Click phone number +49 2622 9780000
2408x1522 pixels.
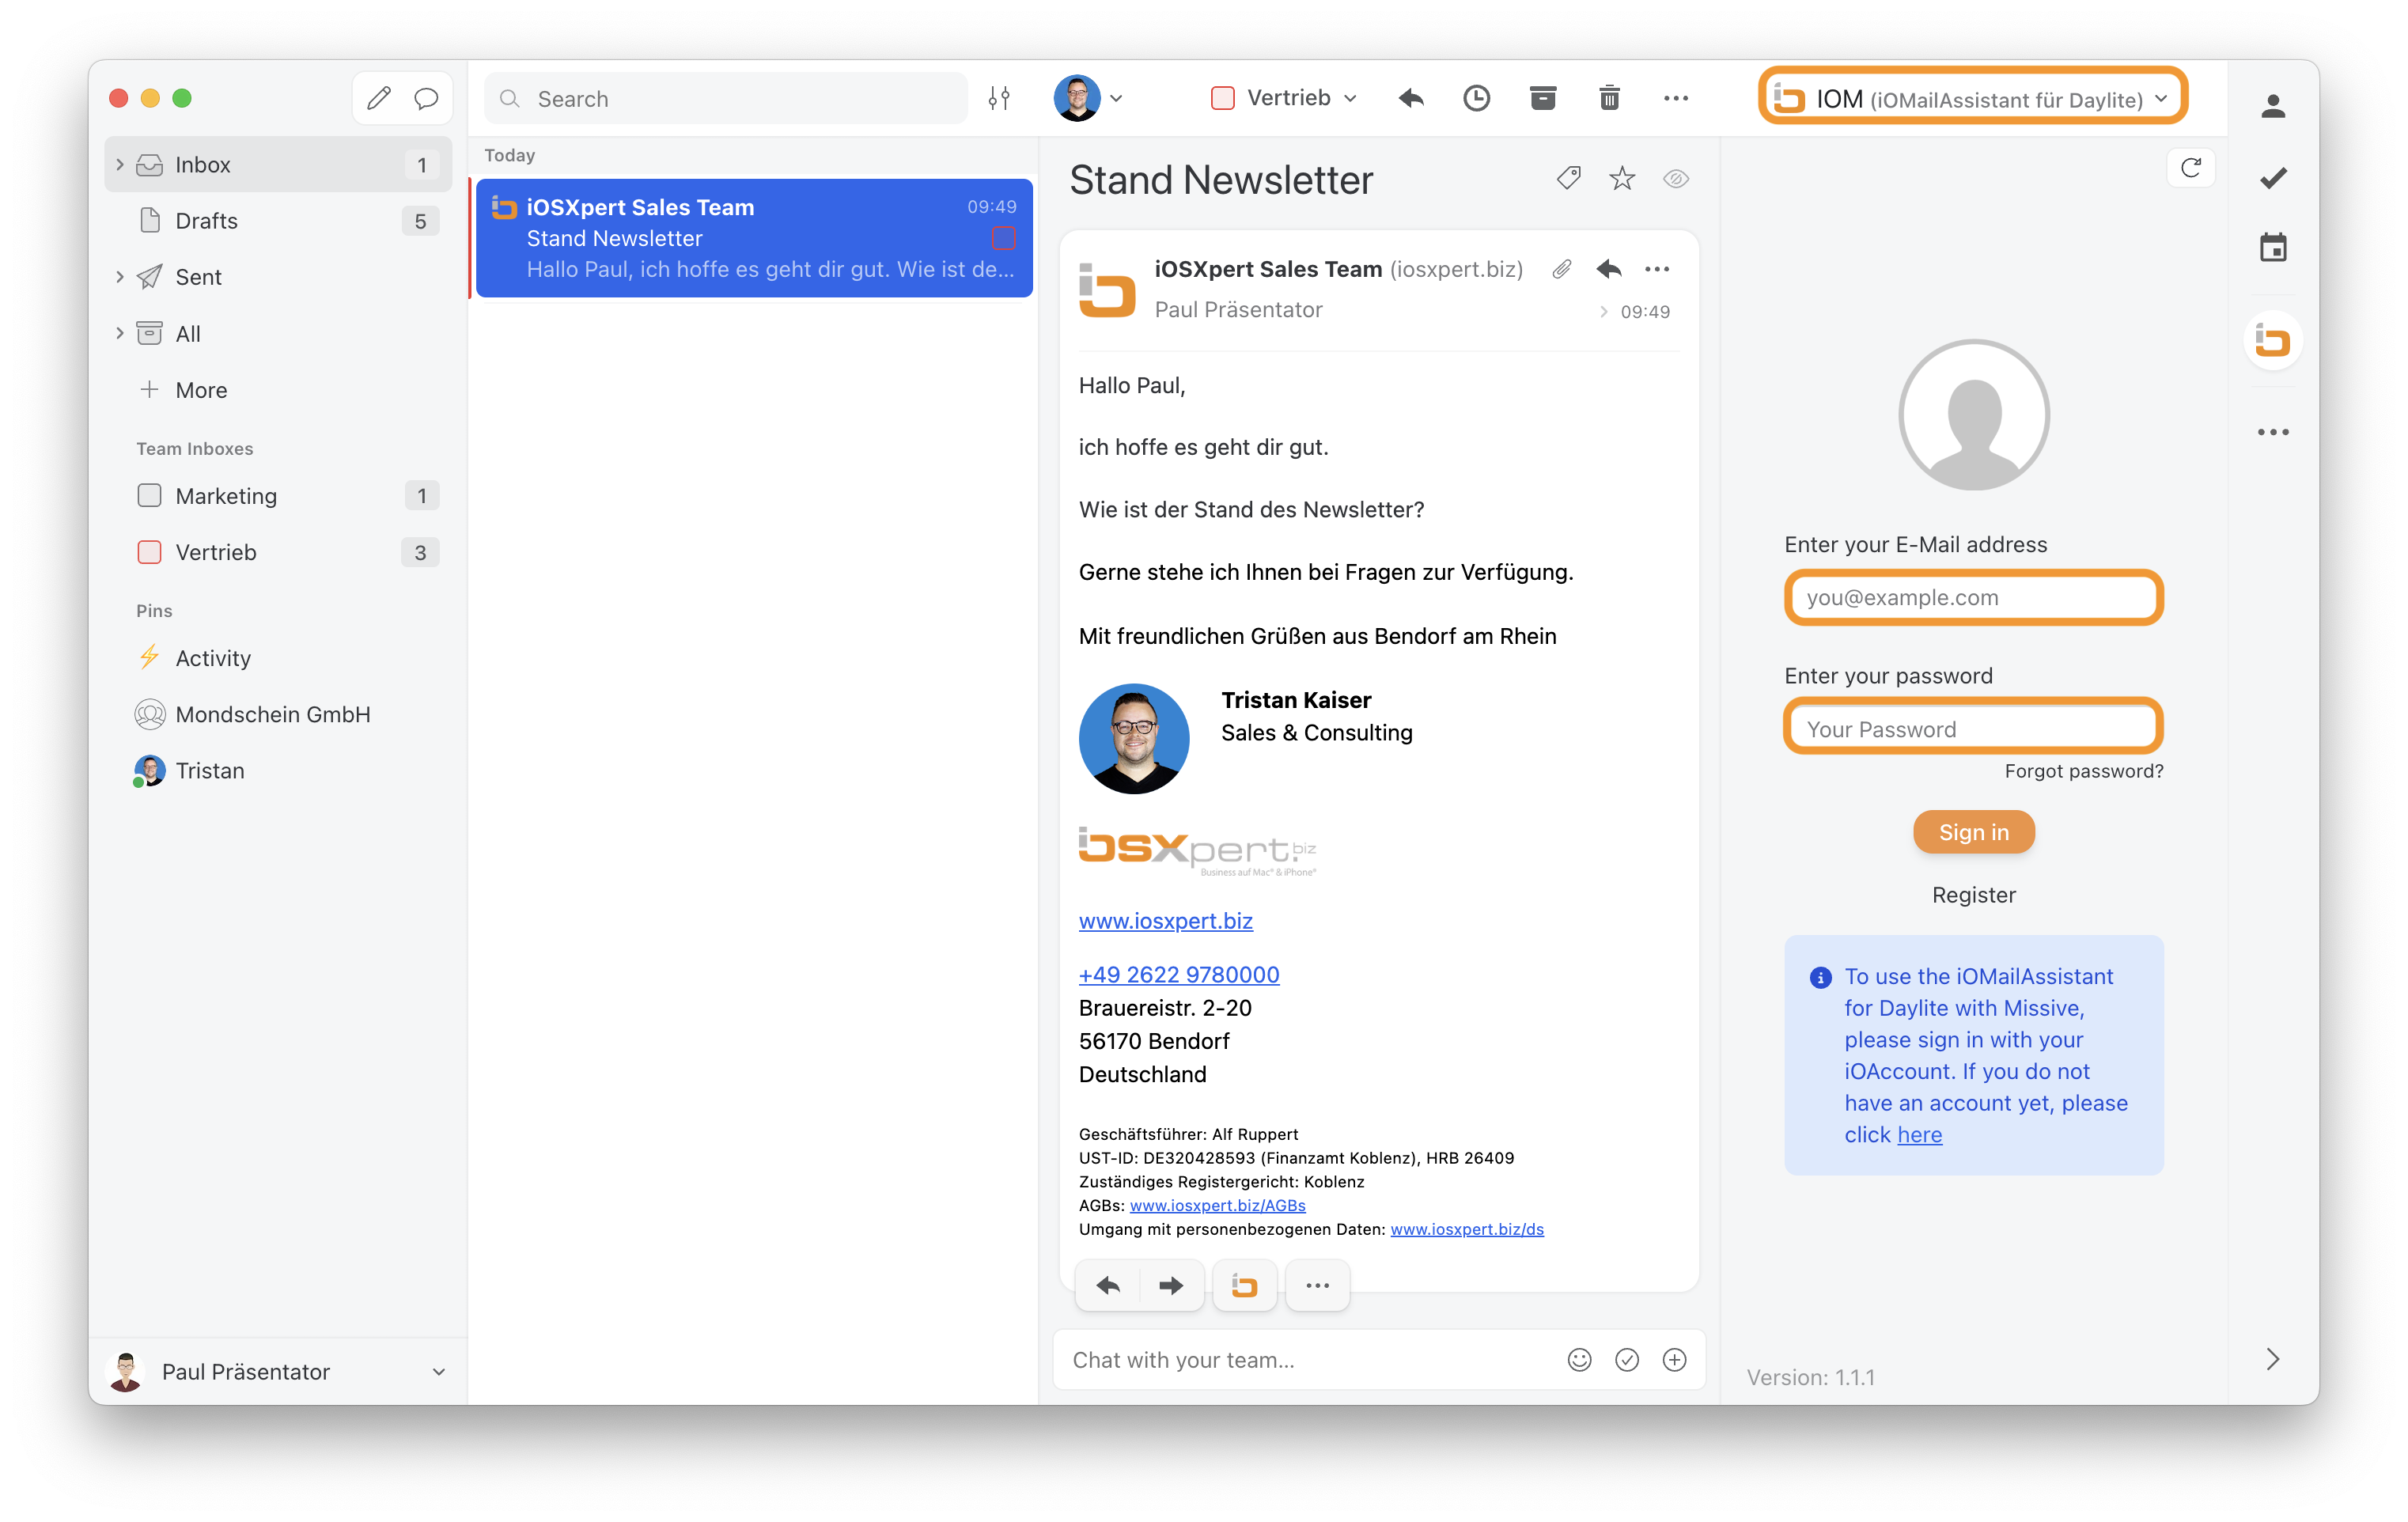pos(1179,974)
